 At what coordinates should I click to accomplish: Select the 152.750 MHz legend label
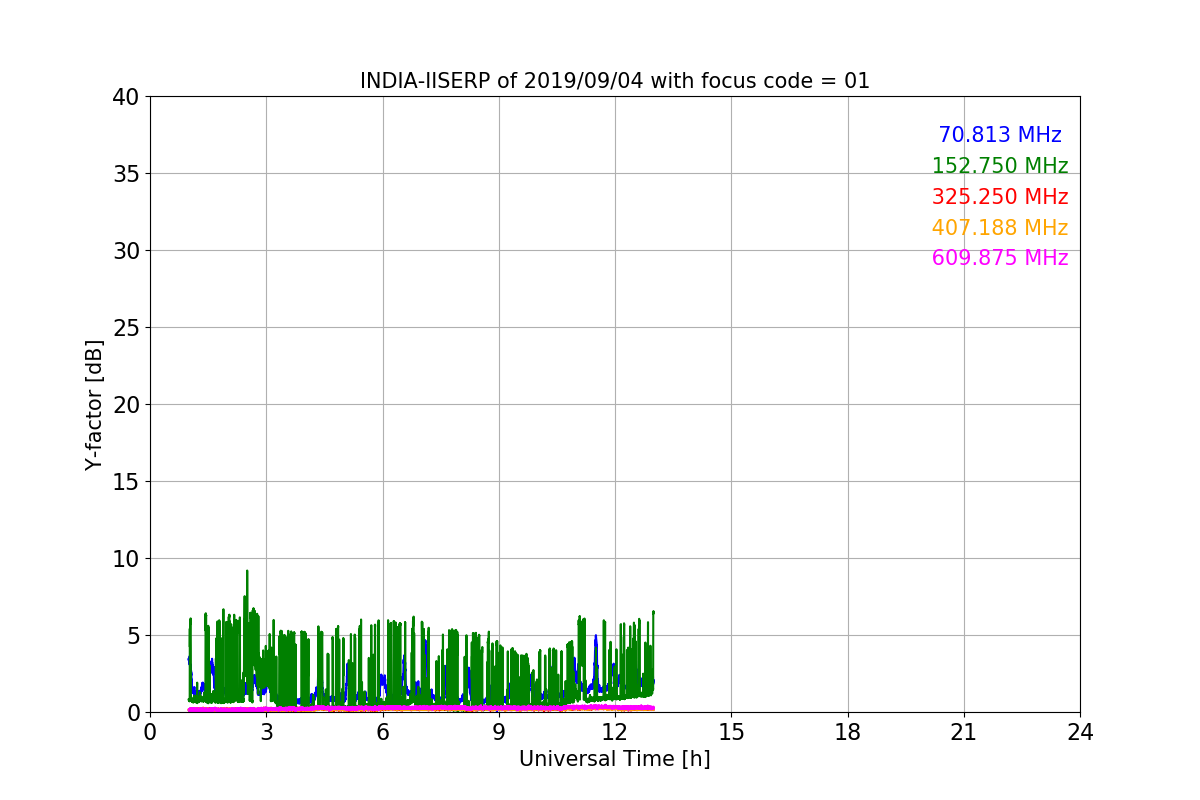click(1000, 166)
